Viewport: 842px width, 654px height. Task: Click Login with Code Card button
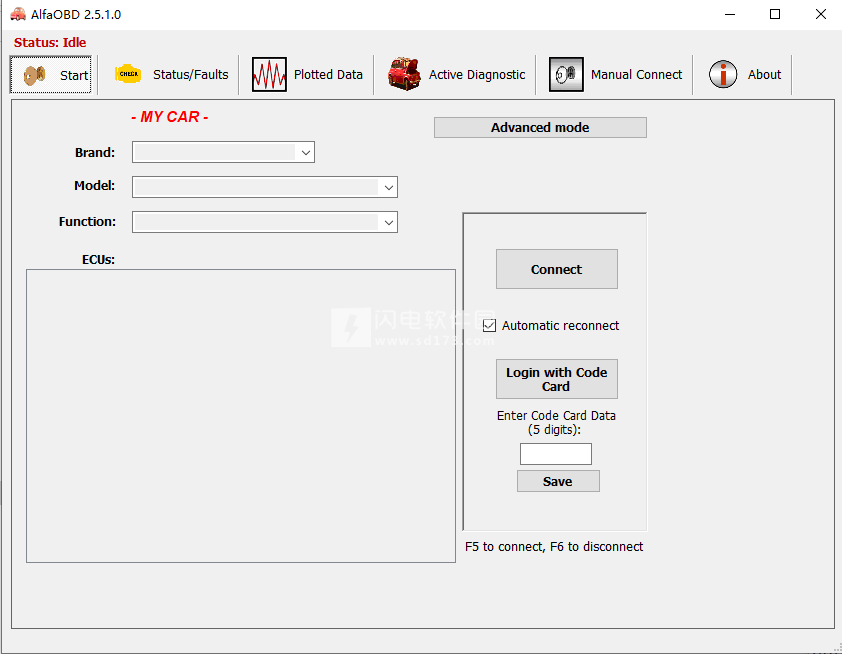(557, 379)
